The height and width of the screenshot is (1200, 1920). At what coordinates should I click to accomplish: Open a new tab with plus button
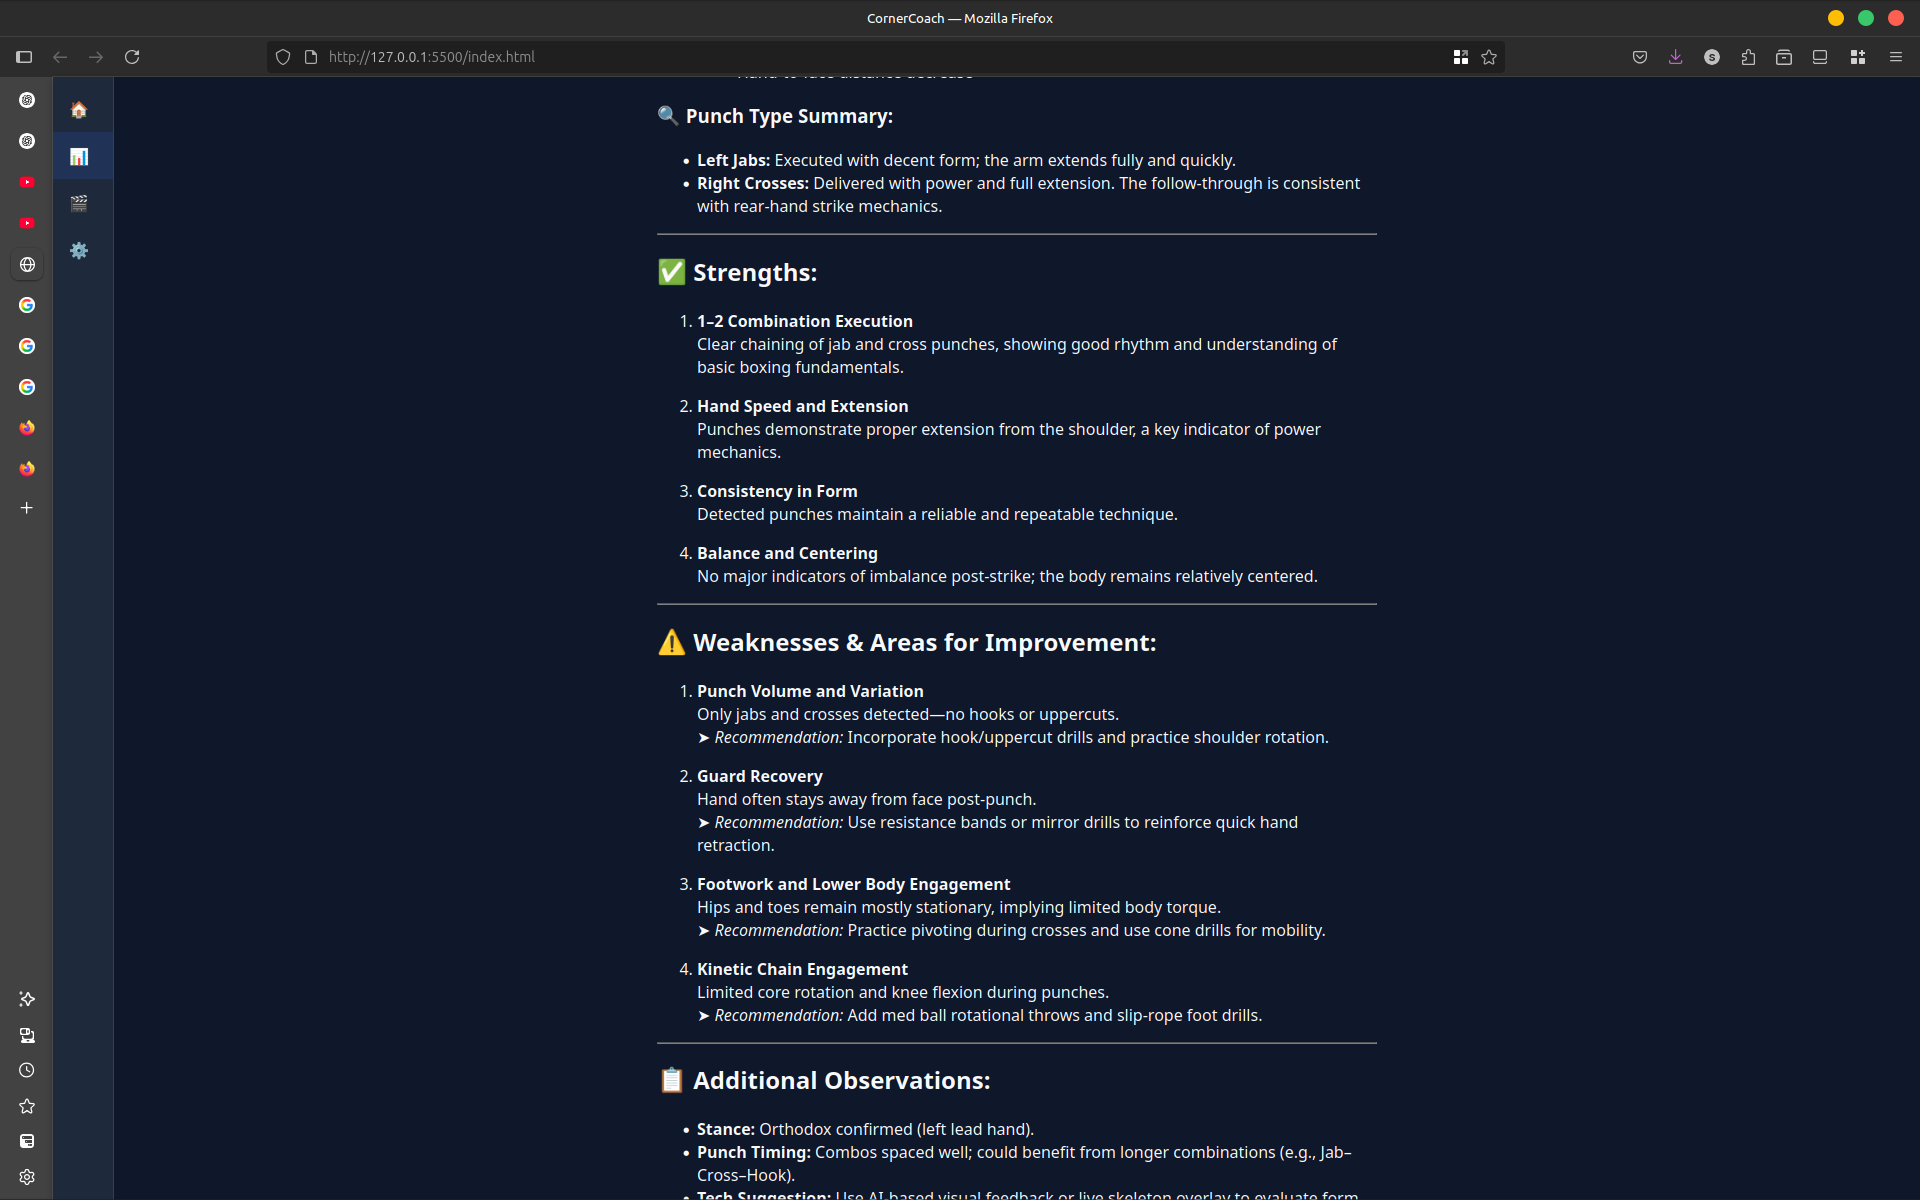(x=27, y=508)
